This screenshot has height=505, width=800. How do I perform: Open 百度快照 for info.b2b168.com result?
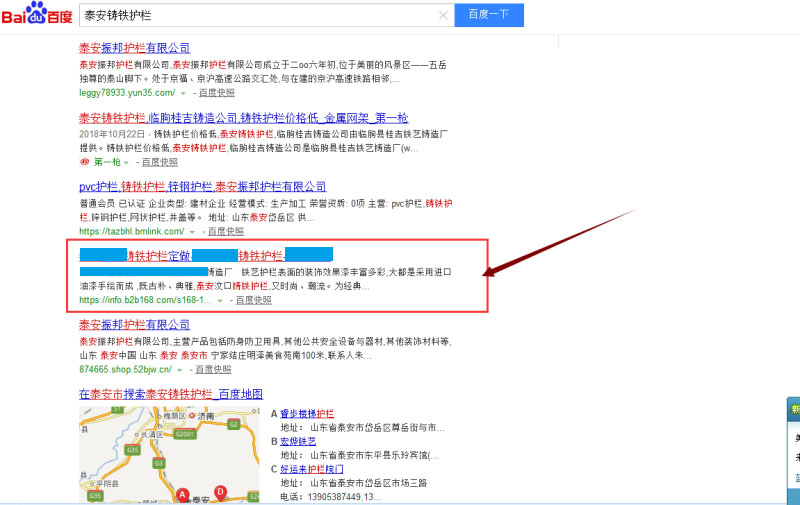254,300
